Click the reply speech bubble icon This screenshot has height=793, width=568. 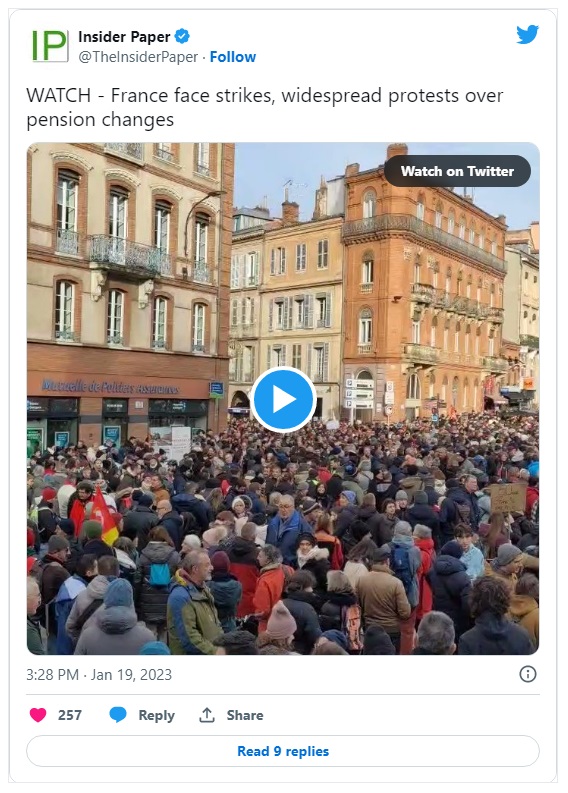(x=118, y=715)
